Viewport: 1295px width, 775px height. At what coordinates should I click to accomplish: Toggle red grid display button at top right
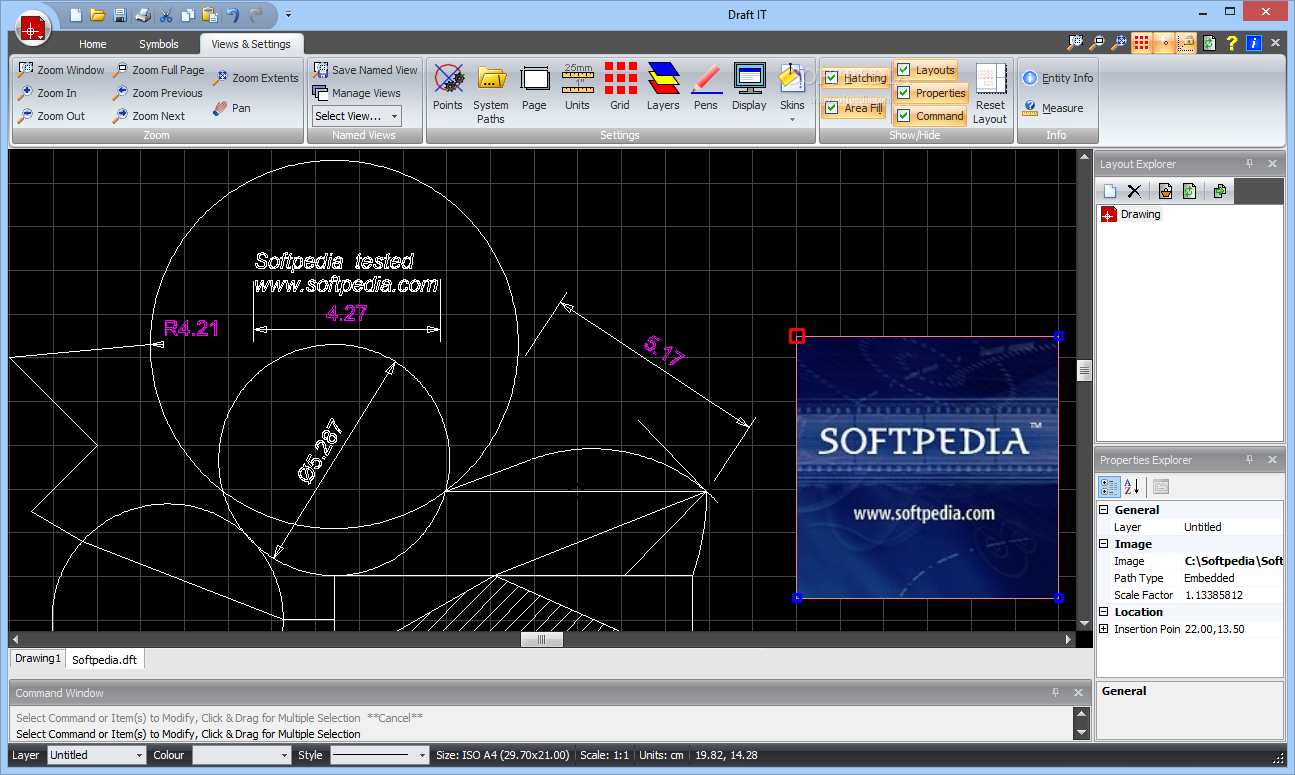point(1142,43)
